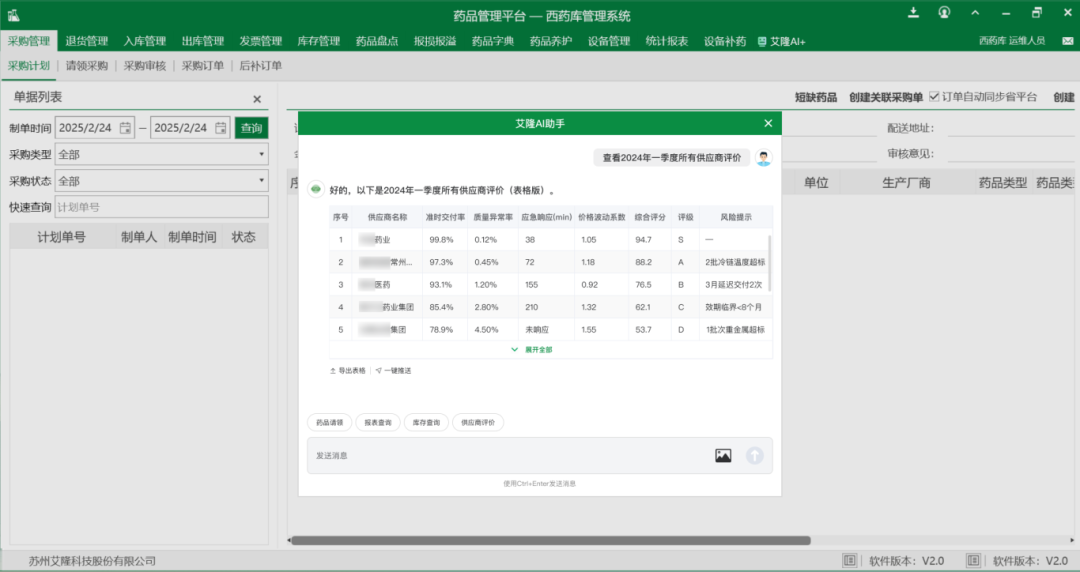Close the 单据列表 panel
Screen dimensions: 1080x572
tap(257, 99)
